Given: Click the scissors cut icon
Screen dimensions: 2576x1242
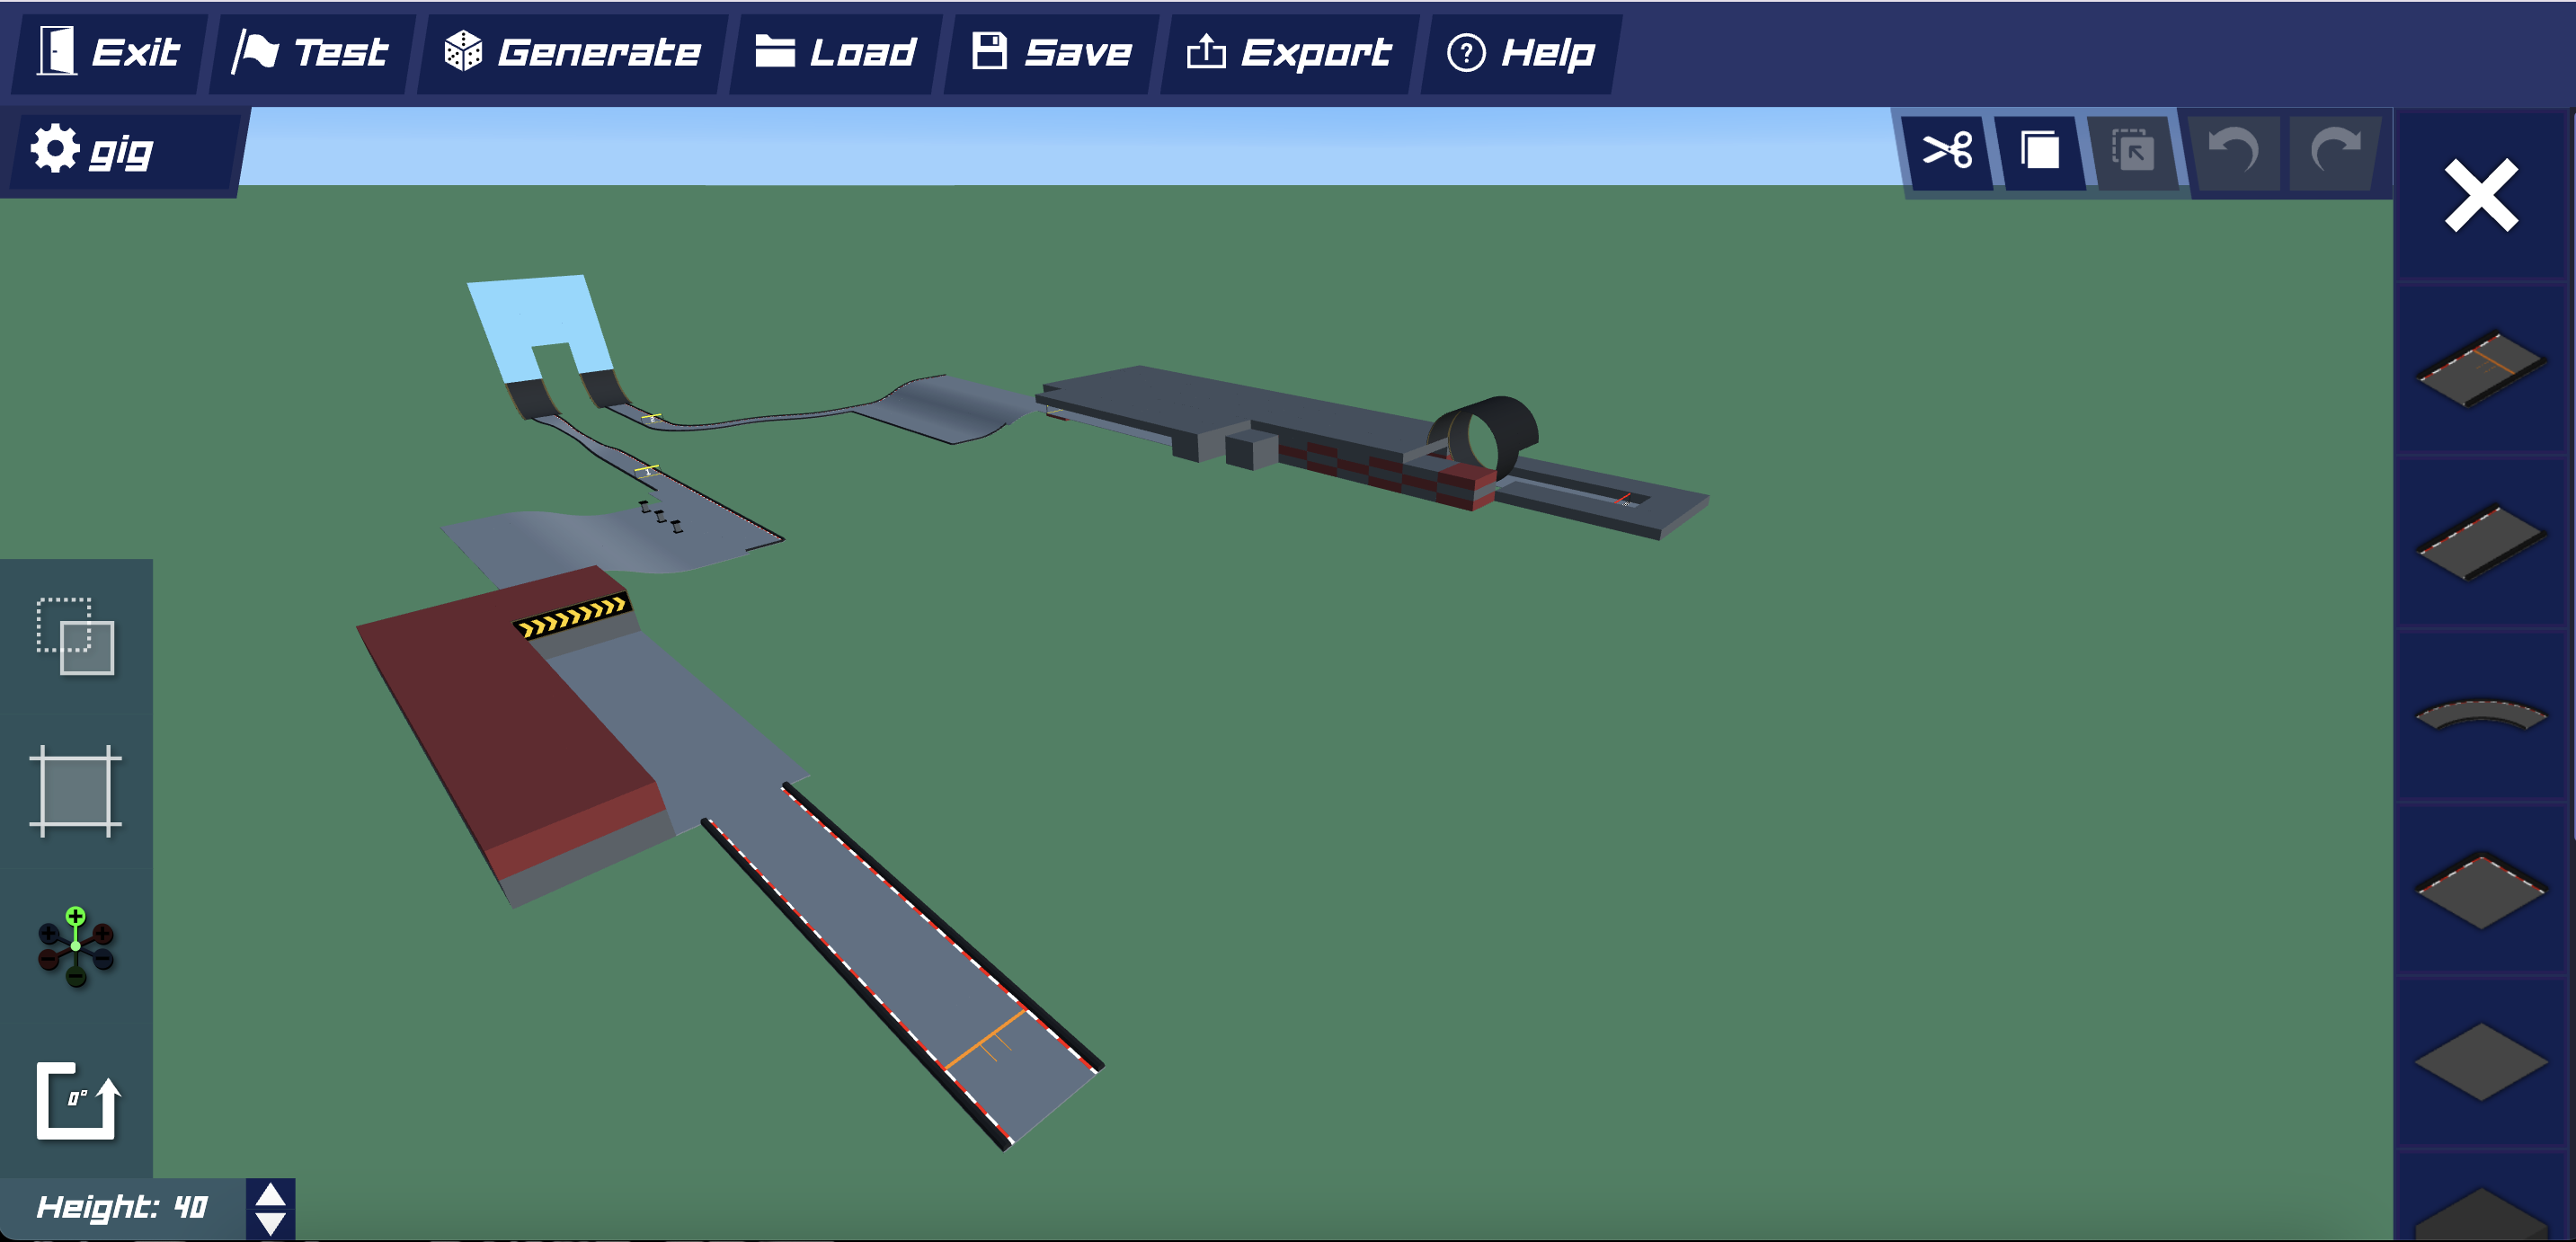Looking at the screenshot, I should click(x=1946, y=152).
